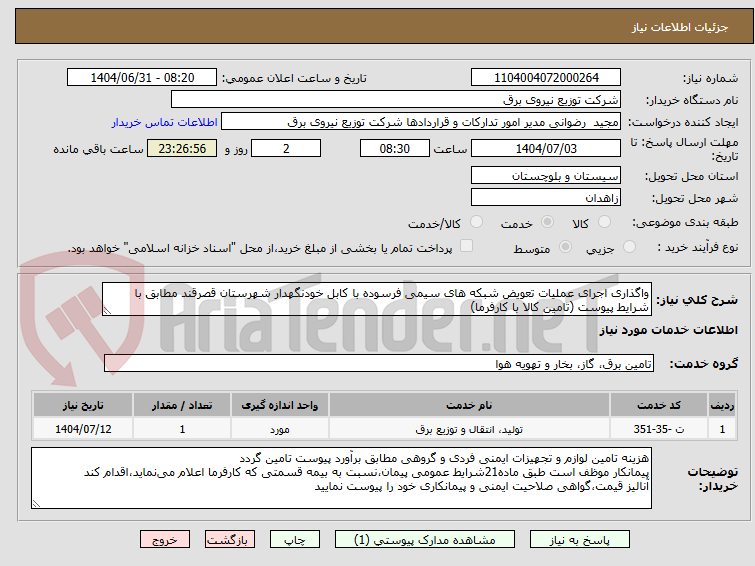Image resolution: width=755 pixels, height=566 pixels.
Task: Open مشاهده مدارک پیوستی (1) button
Action: pos(424,540)
